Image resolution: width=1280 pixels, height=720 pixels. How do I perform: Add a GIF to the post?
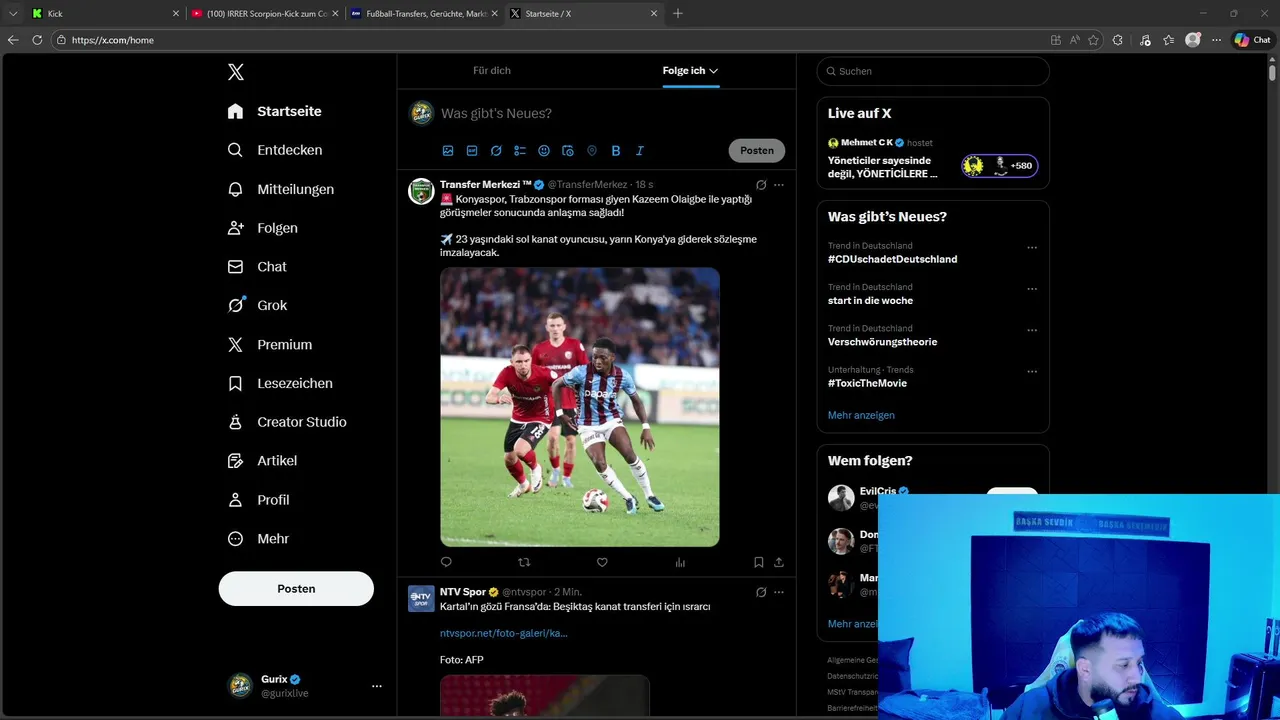pos(472,151)
